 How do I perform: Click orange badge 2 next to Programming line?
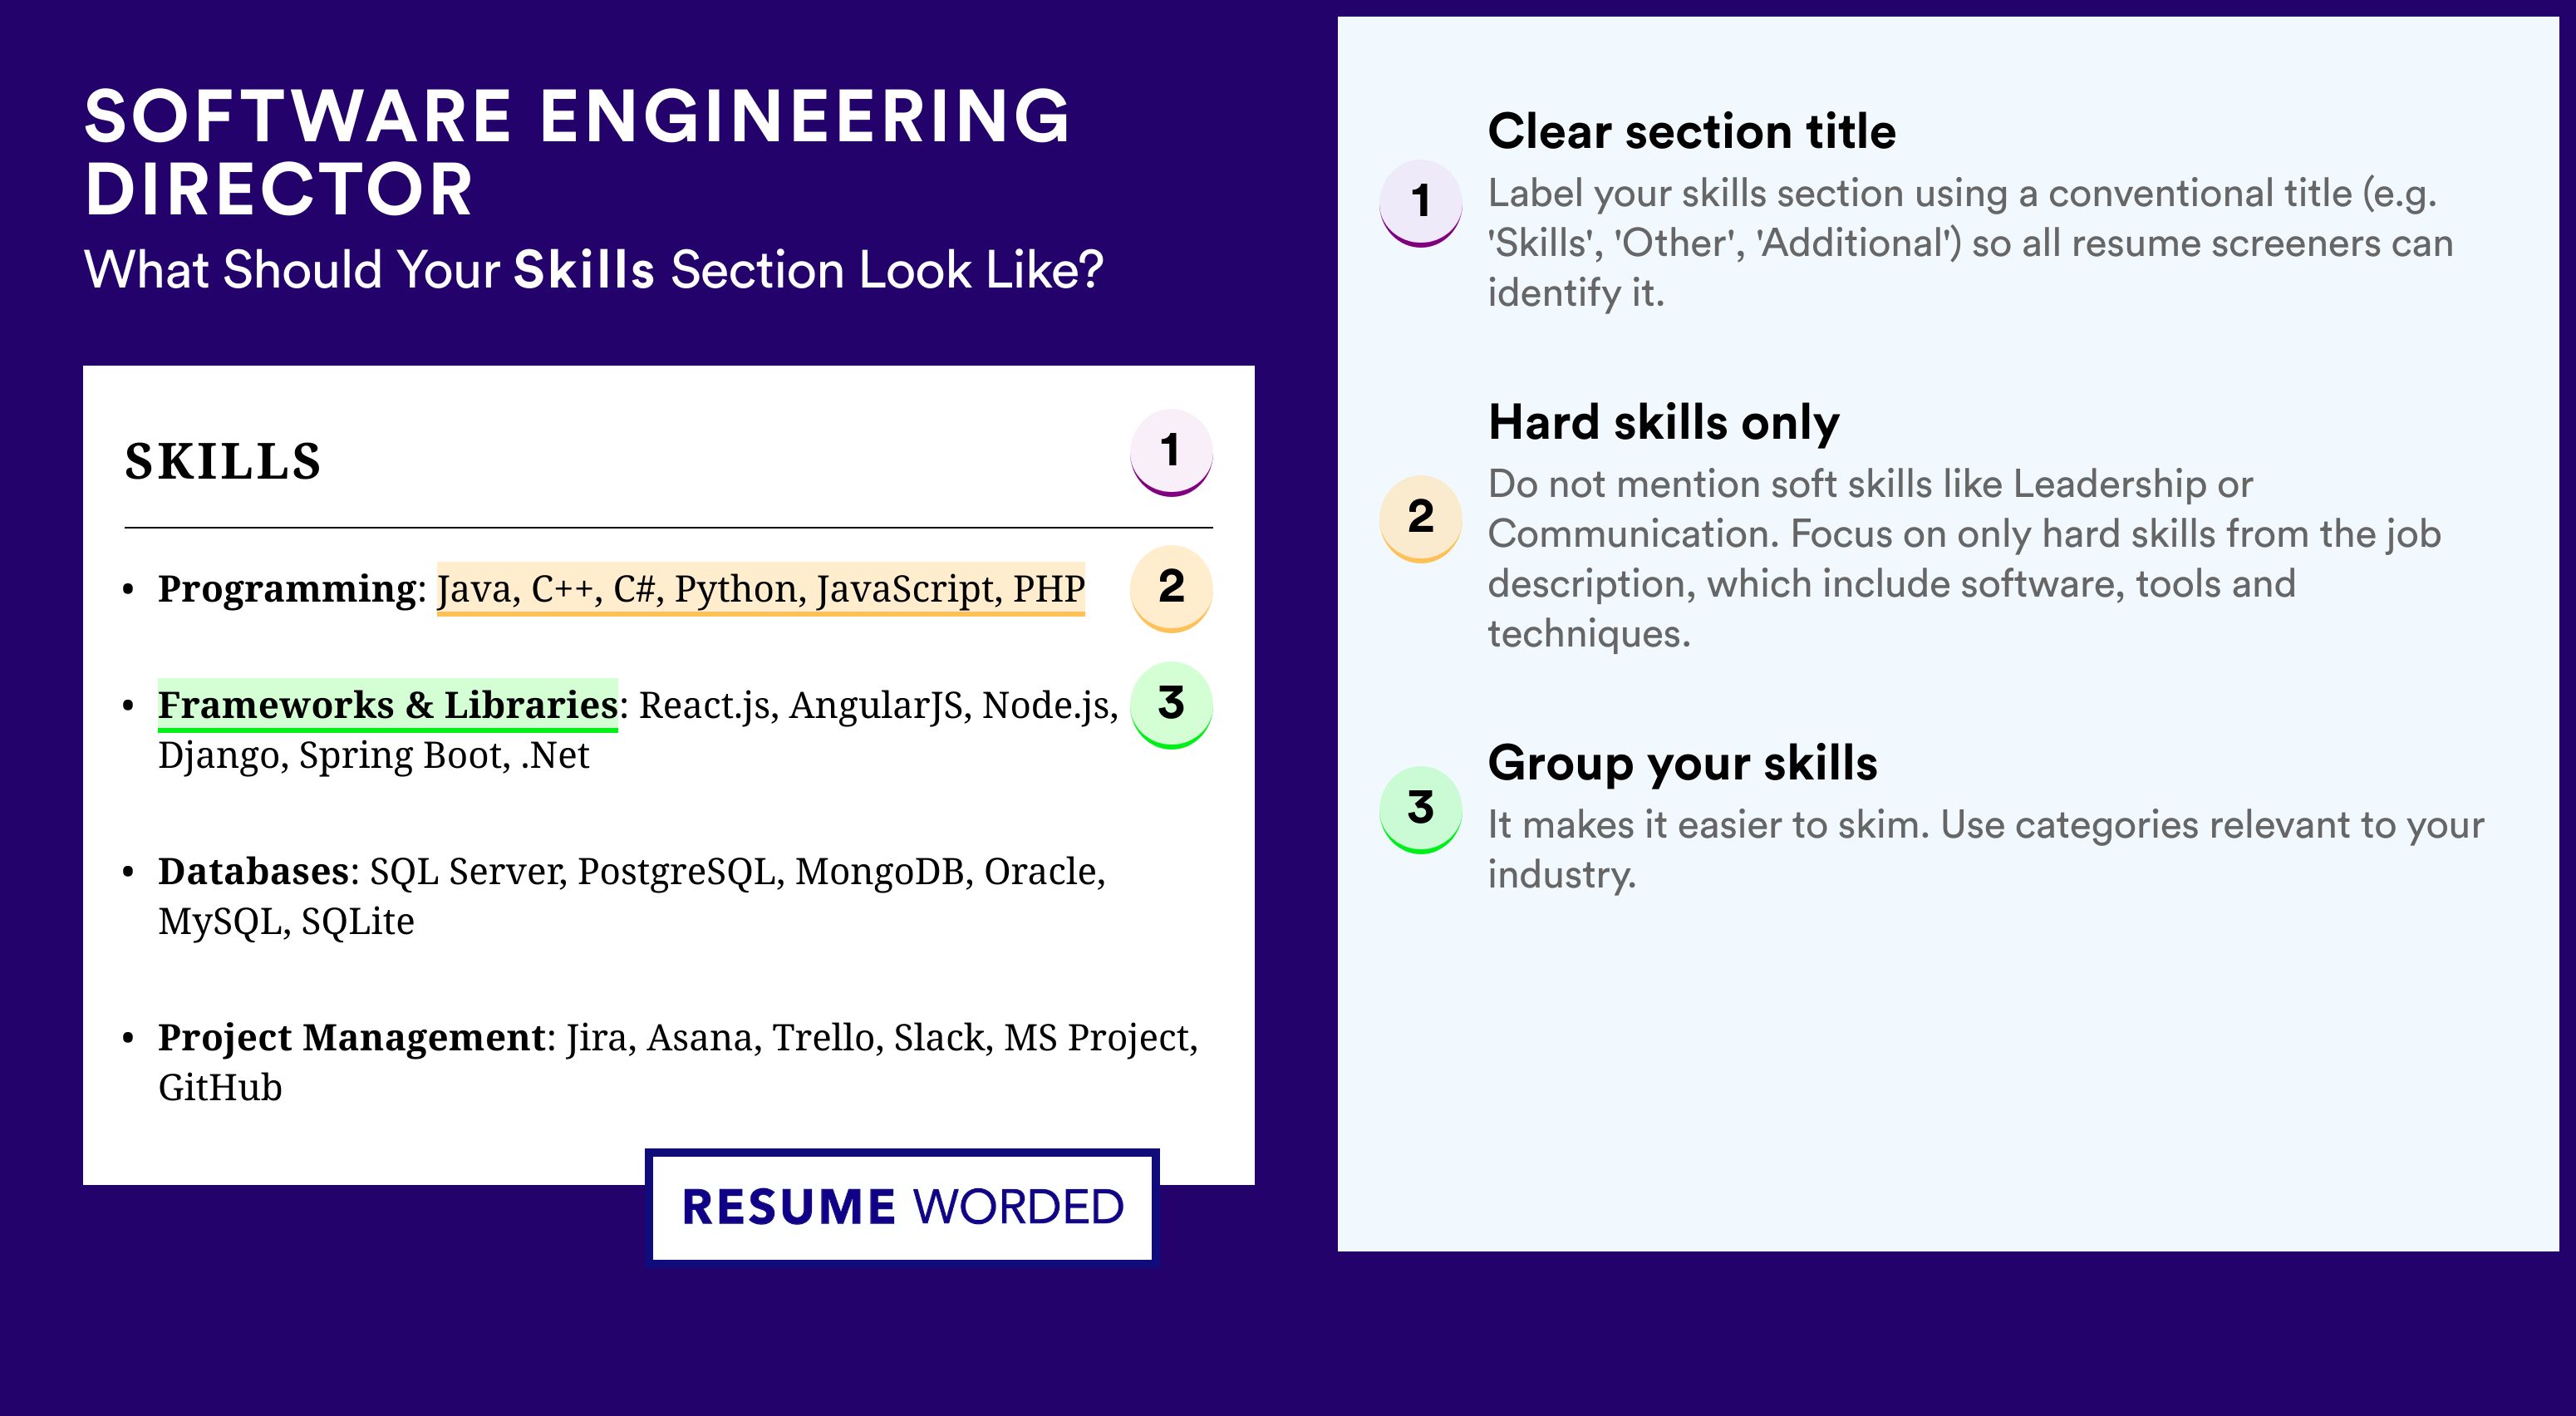pos(1171,588)
